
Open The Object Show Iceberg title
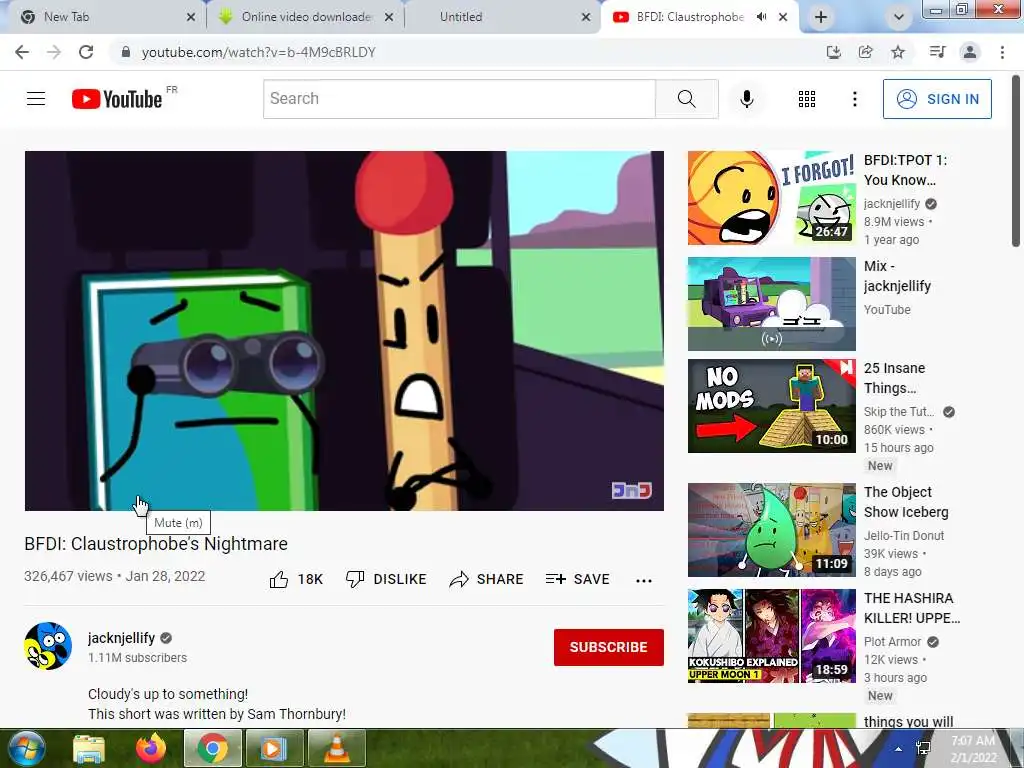click(906, 502)
